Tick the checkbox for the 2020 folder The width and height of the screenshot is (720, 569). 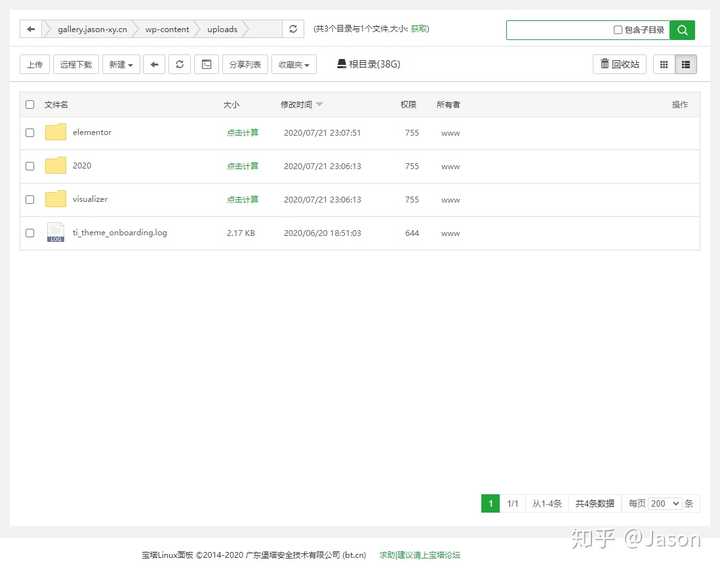tap(30, 166)
